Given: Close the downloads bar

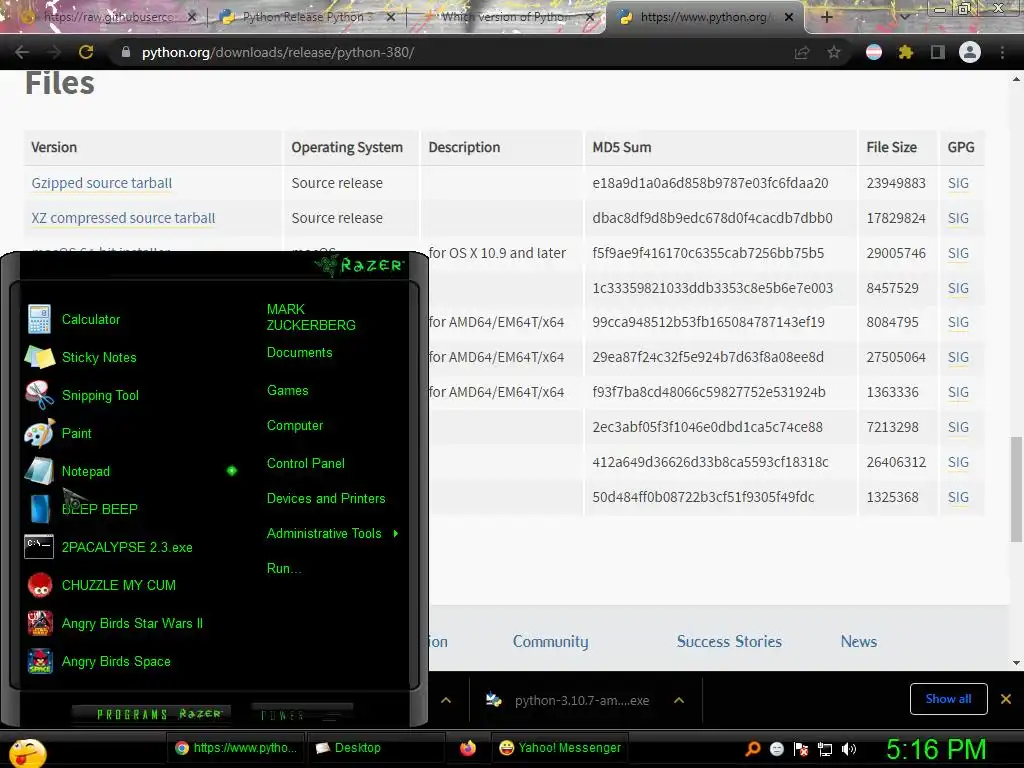Looking at the screenshot, I should point(1006,699).
